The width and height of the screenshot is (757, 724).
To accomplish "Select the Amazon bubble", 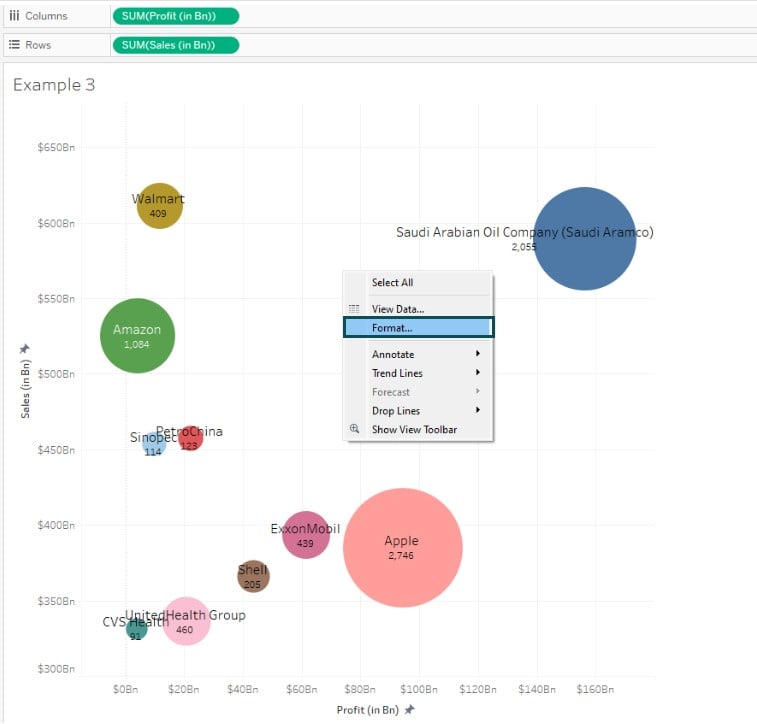I will (x=138, y=335).
